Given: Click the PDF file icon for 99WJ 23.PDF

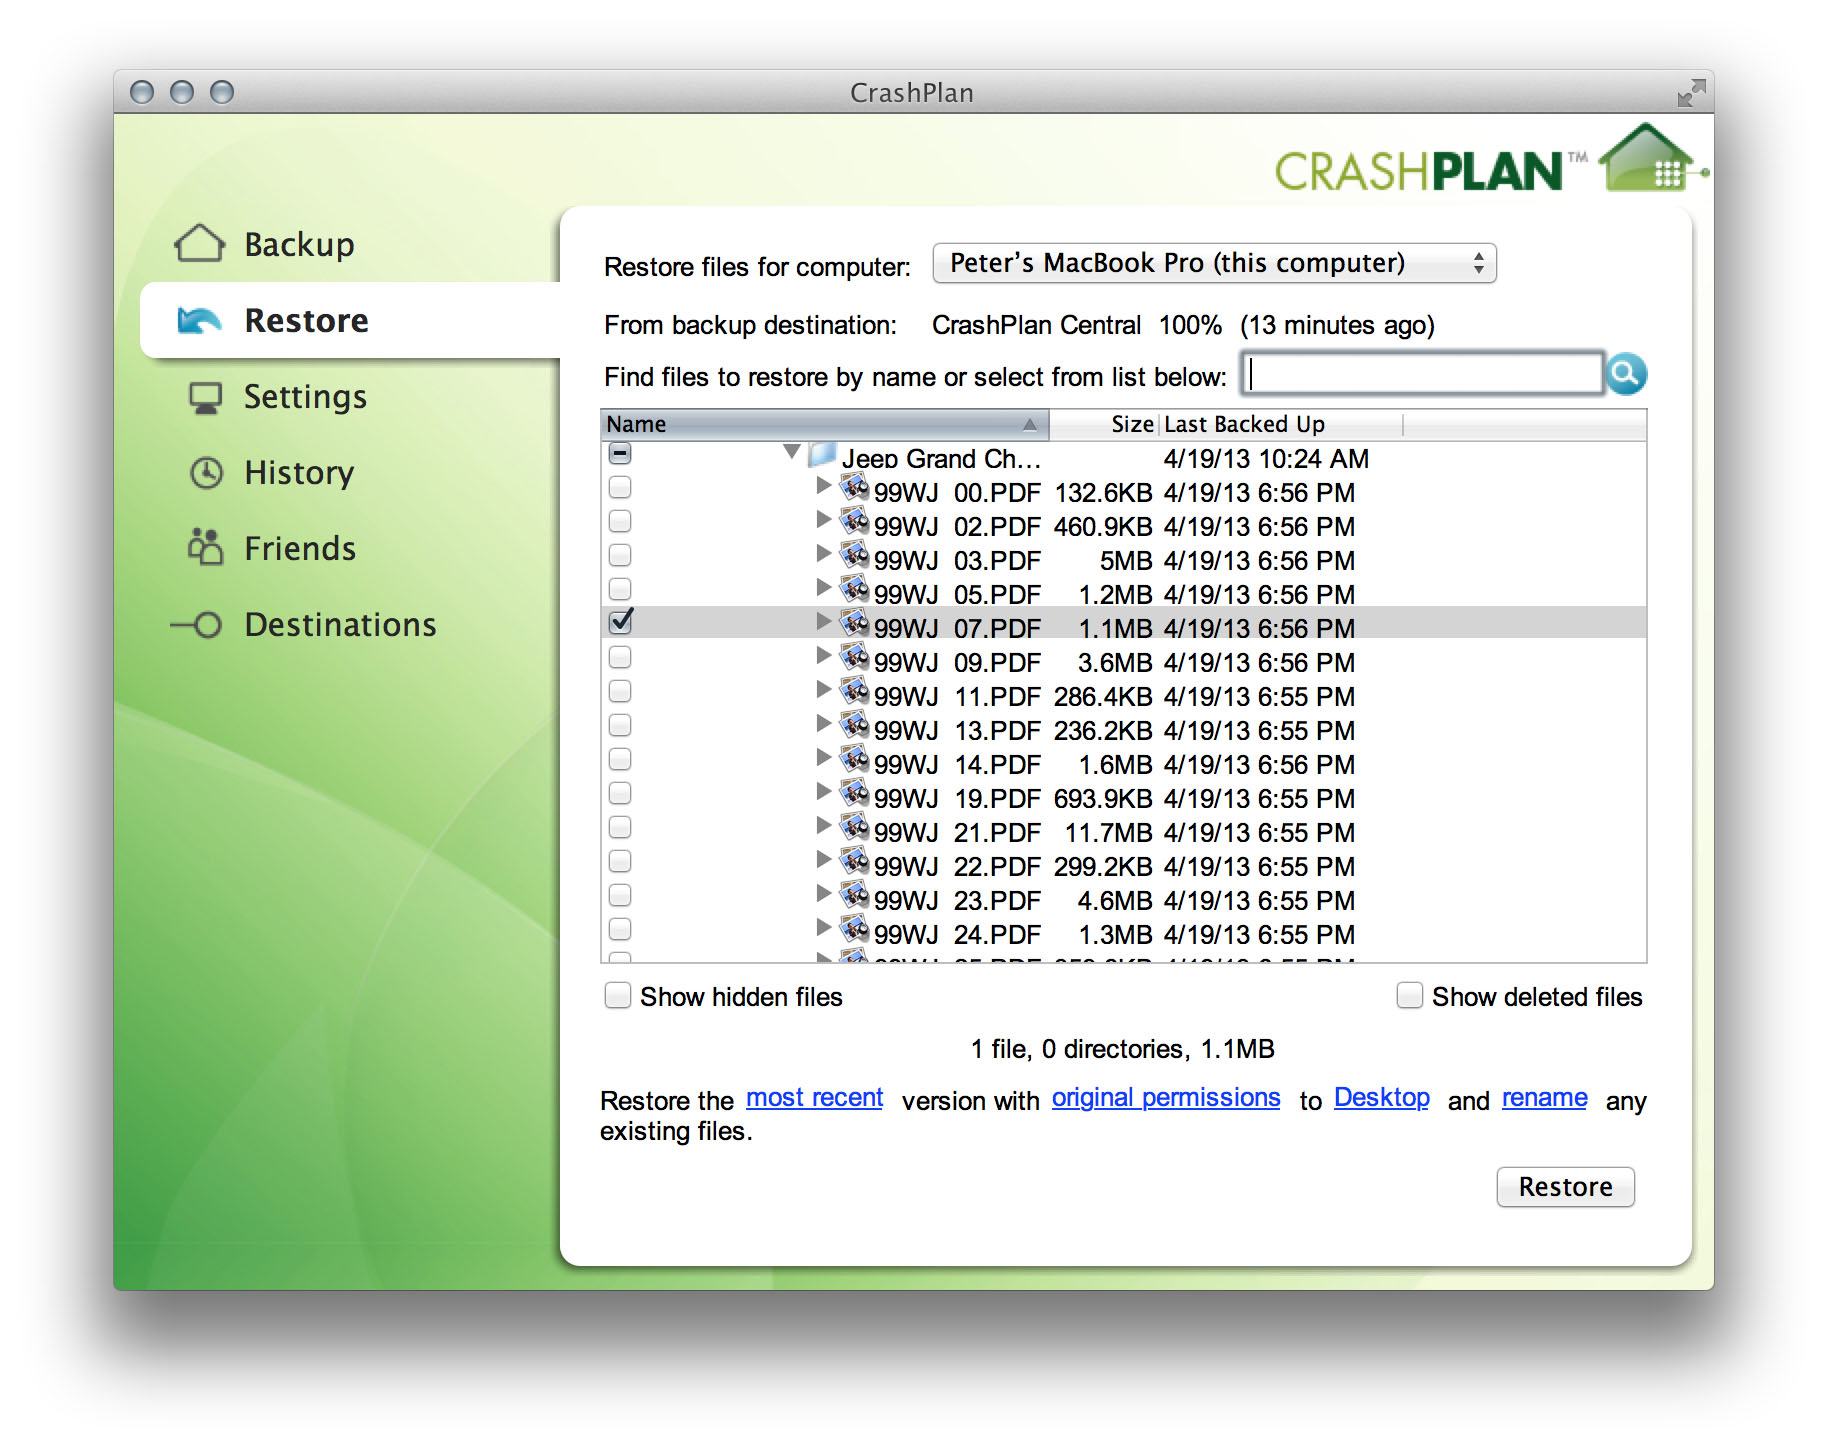Looking at the screenshot, I should click(x=854, y=895).
